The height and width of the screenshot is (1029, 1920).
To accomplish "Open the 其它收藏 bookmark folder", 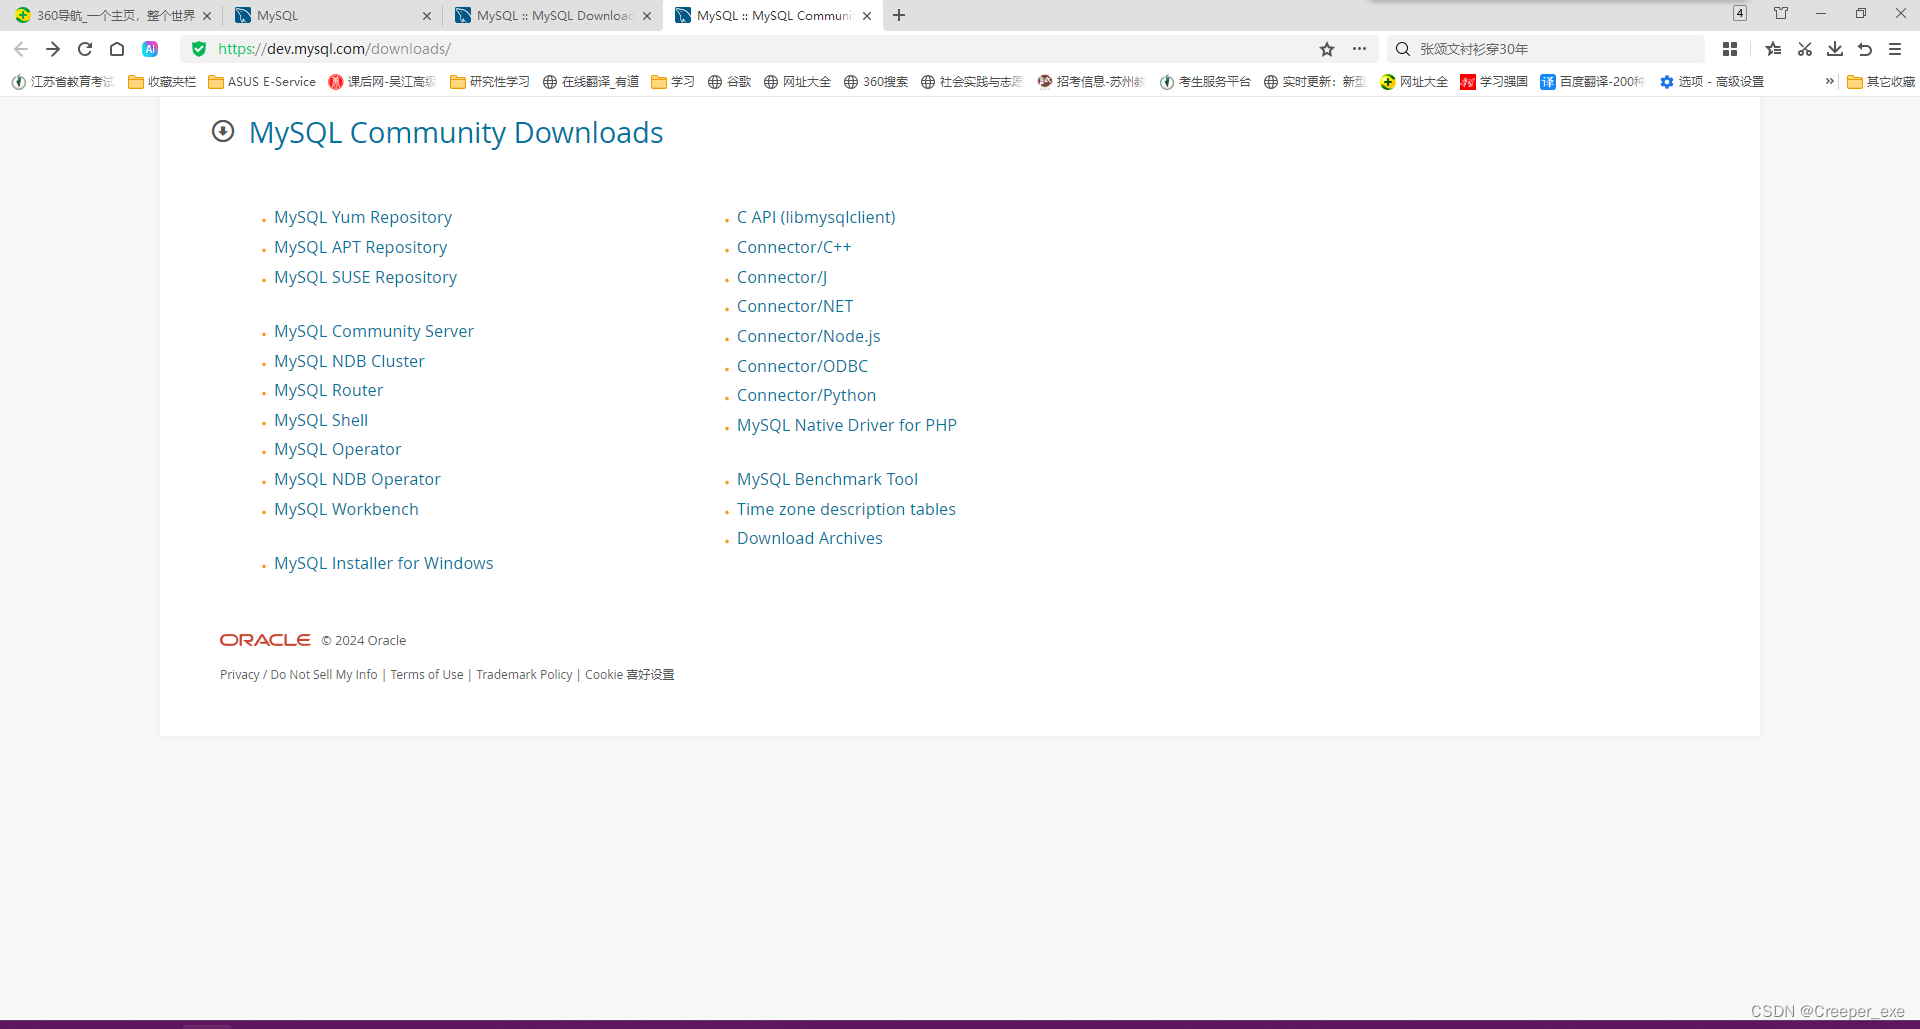I will coord(1881,82).
